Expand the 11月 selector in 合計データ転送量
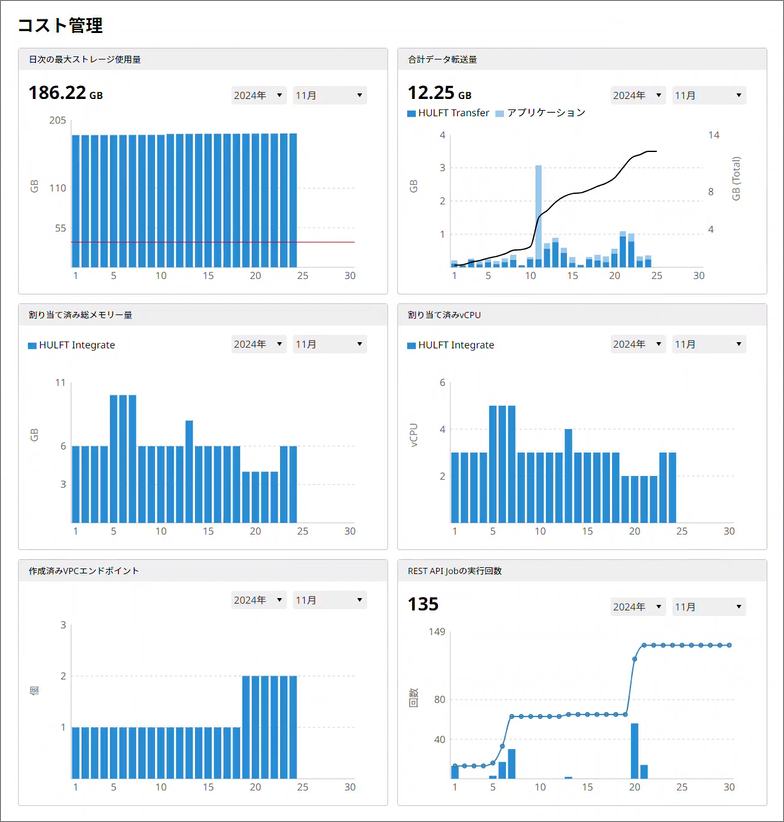Viewport: 784px width, 822px height. coord(709,96)
